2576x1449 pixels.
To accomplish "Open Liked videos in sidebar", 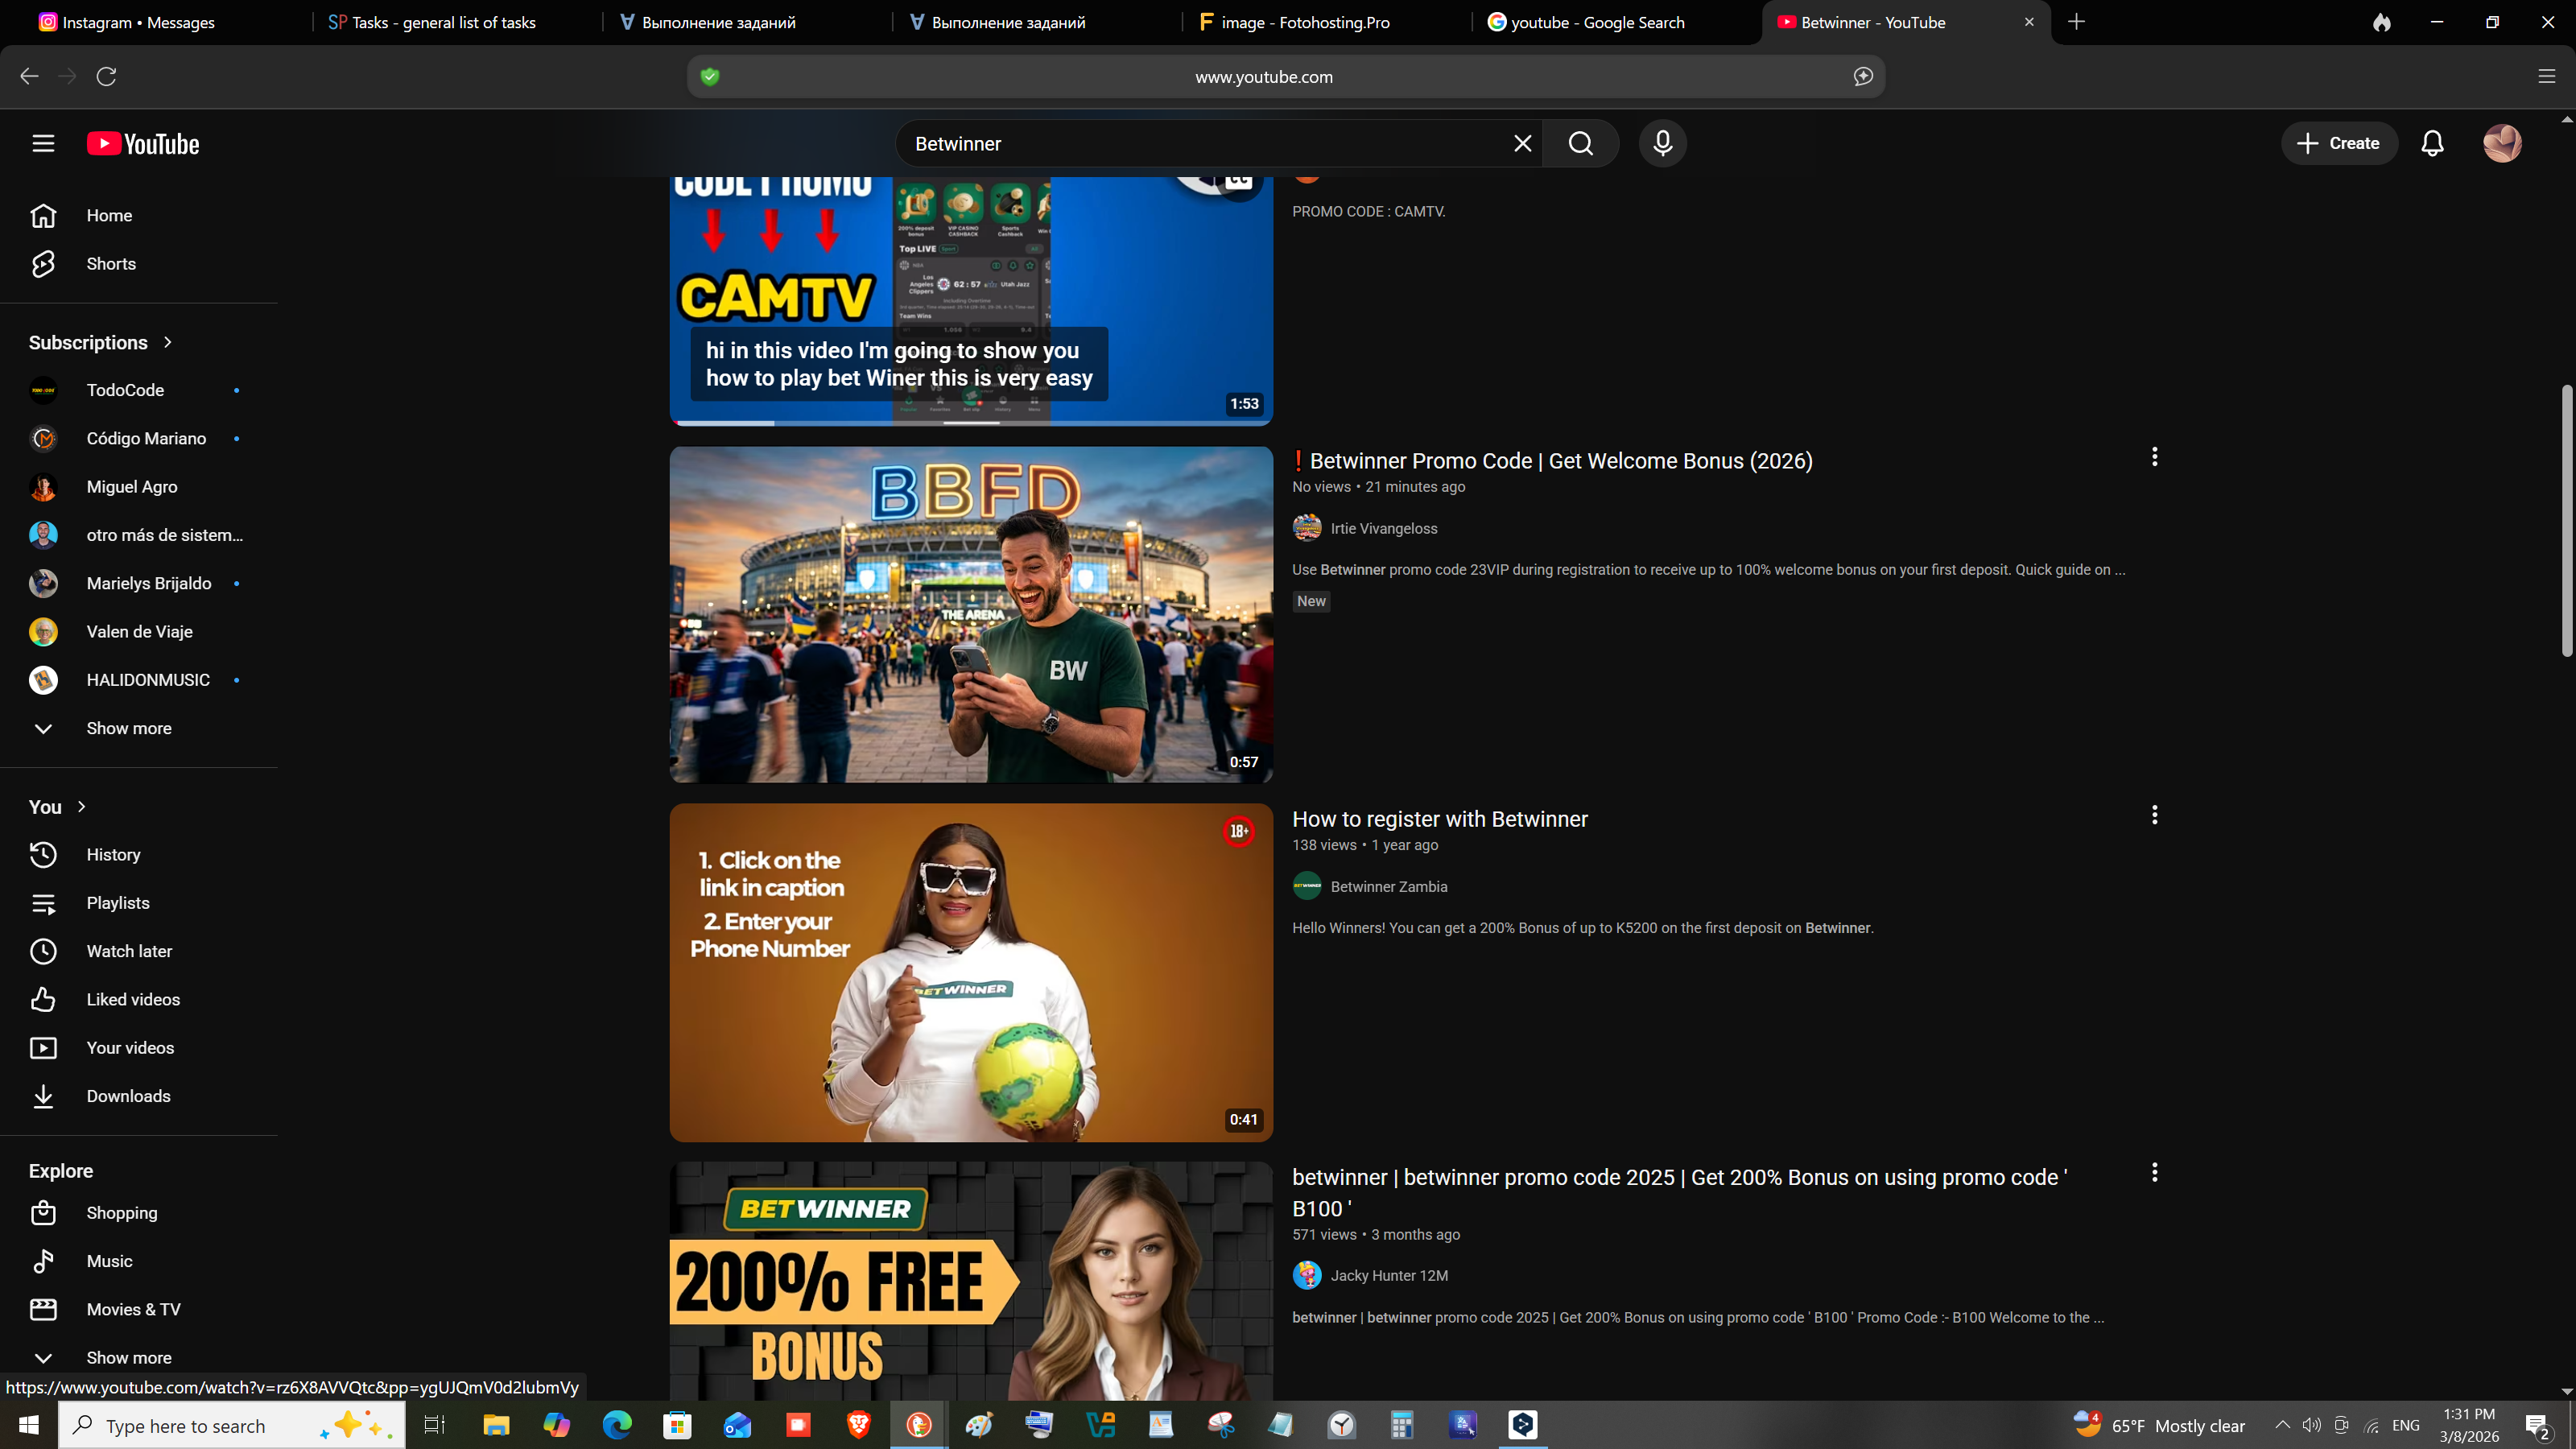I will [x=133, y=999].
